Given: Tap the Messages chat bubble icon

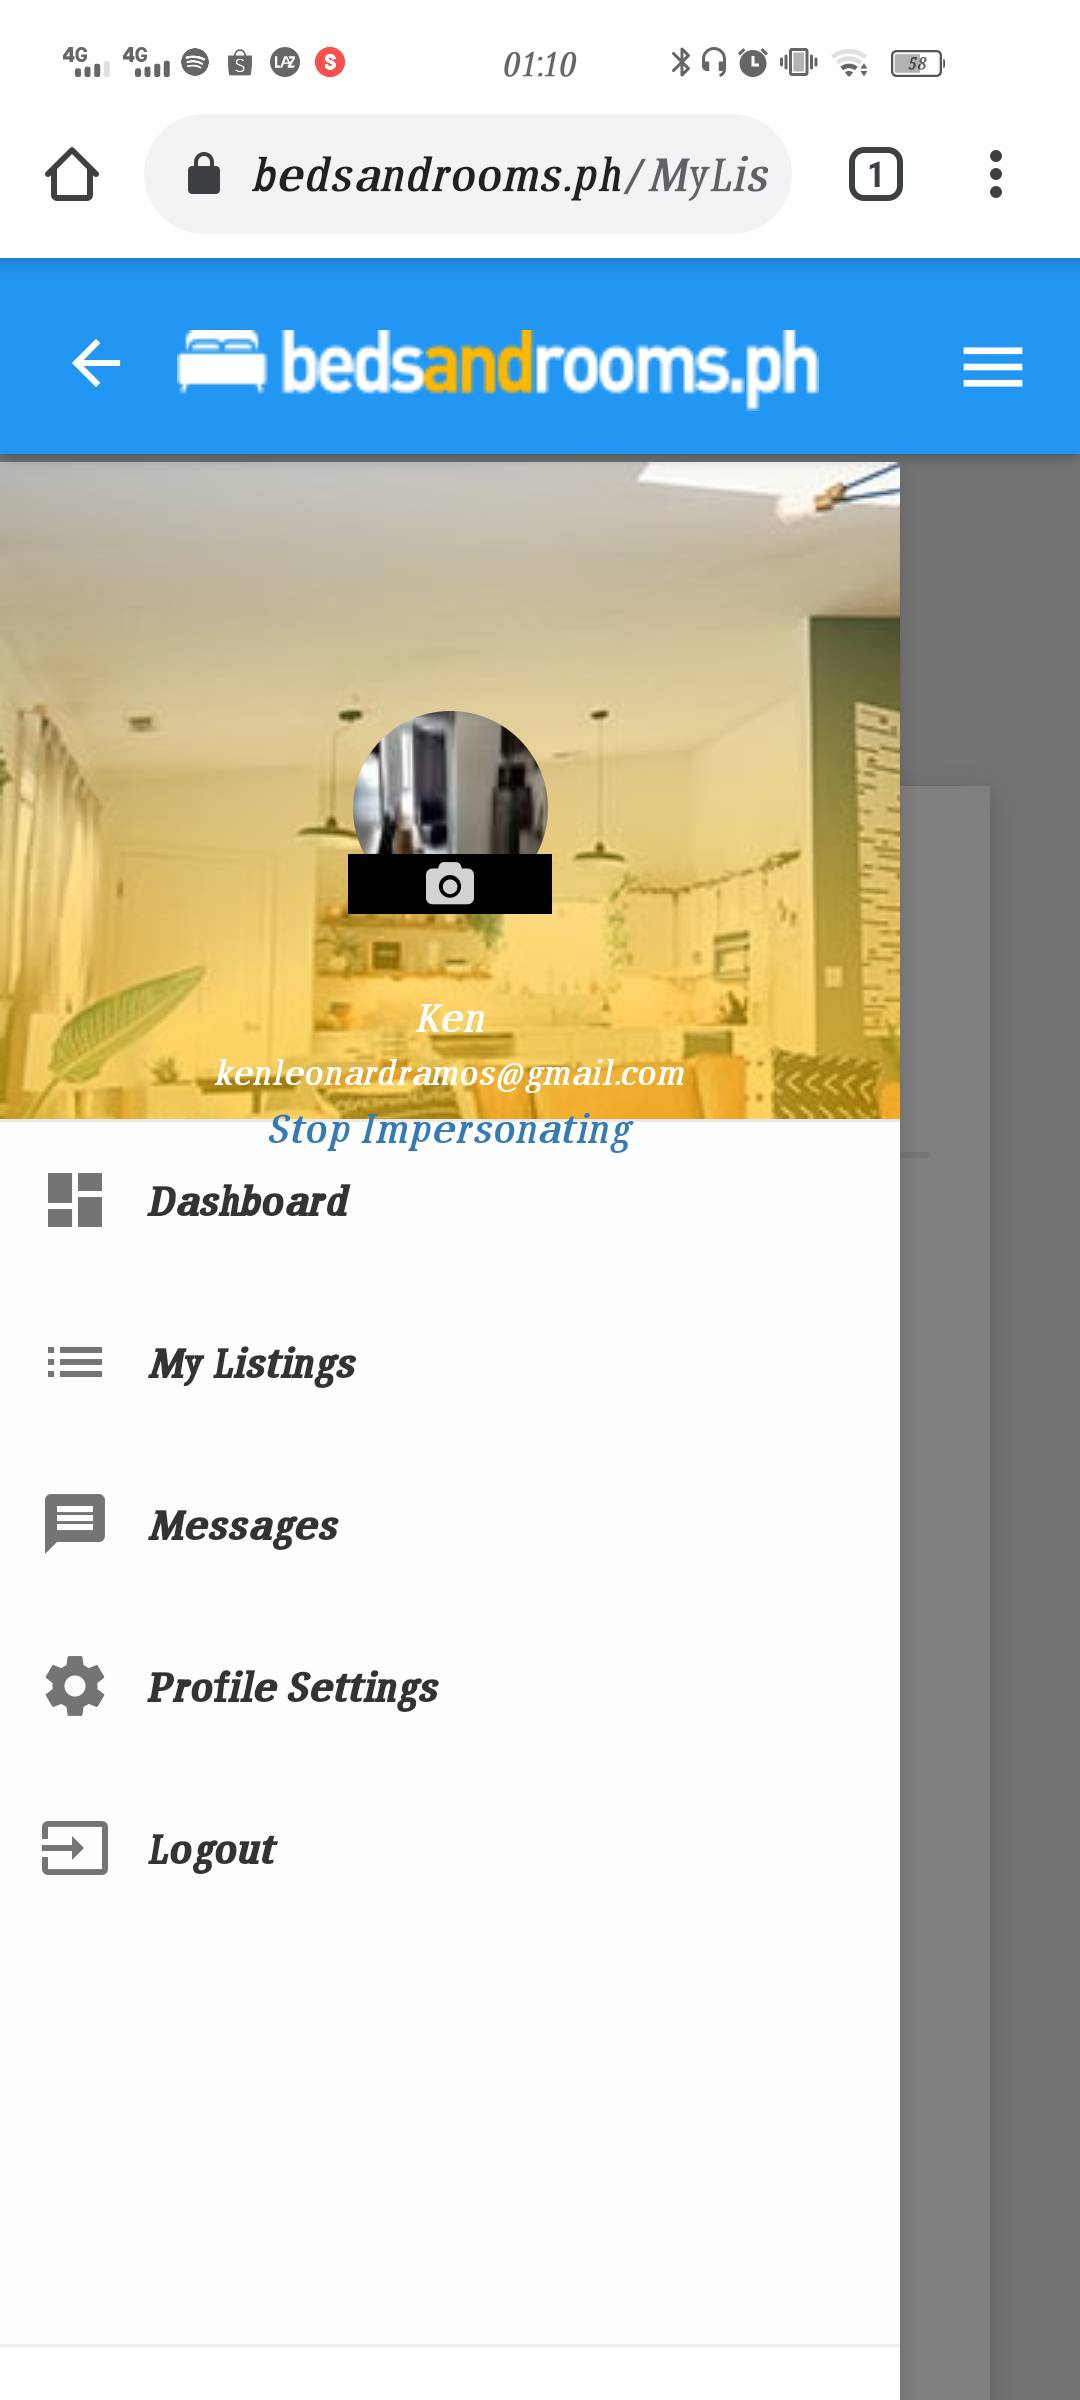Looking at the screenshot, I should (75, 1523).
